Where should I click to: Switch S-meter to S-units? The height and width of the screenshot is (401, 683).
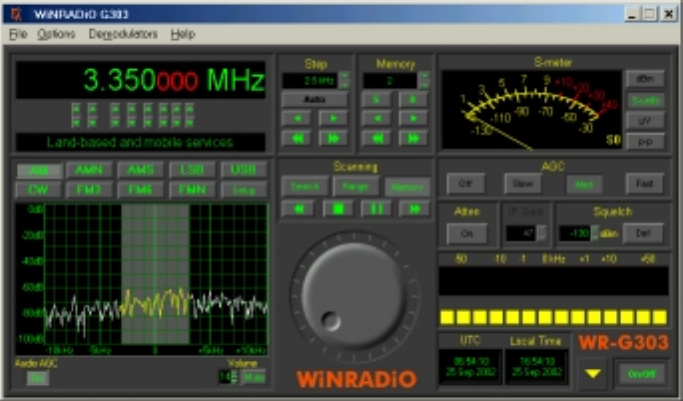click(x=645, y=100)
